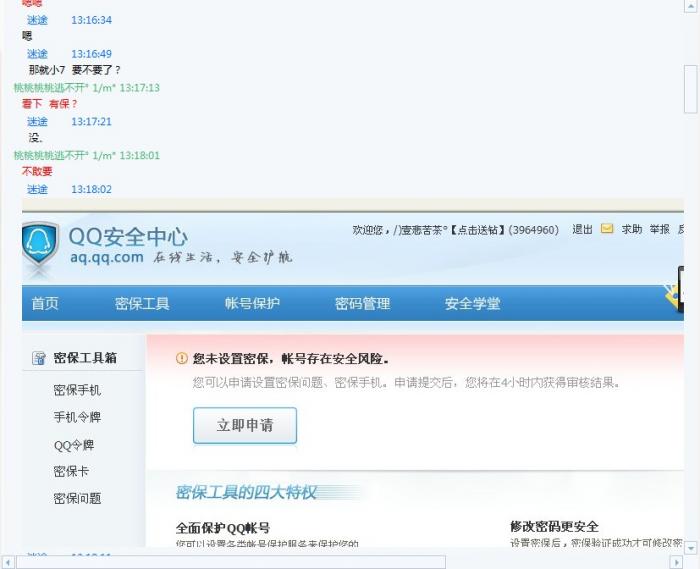Open 密保问题 sidebar entry
This screenshot has width=700, height=569.
point(77,498)
